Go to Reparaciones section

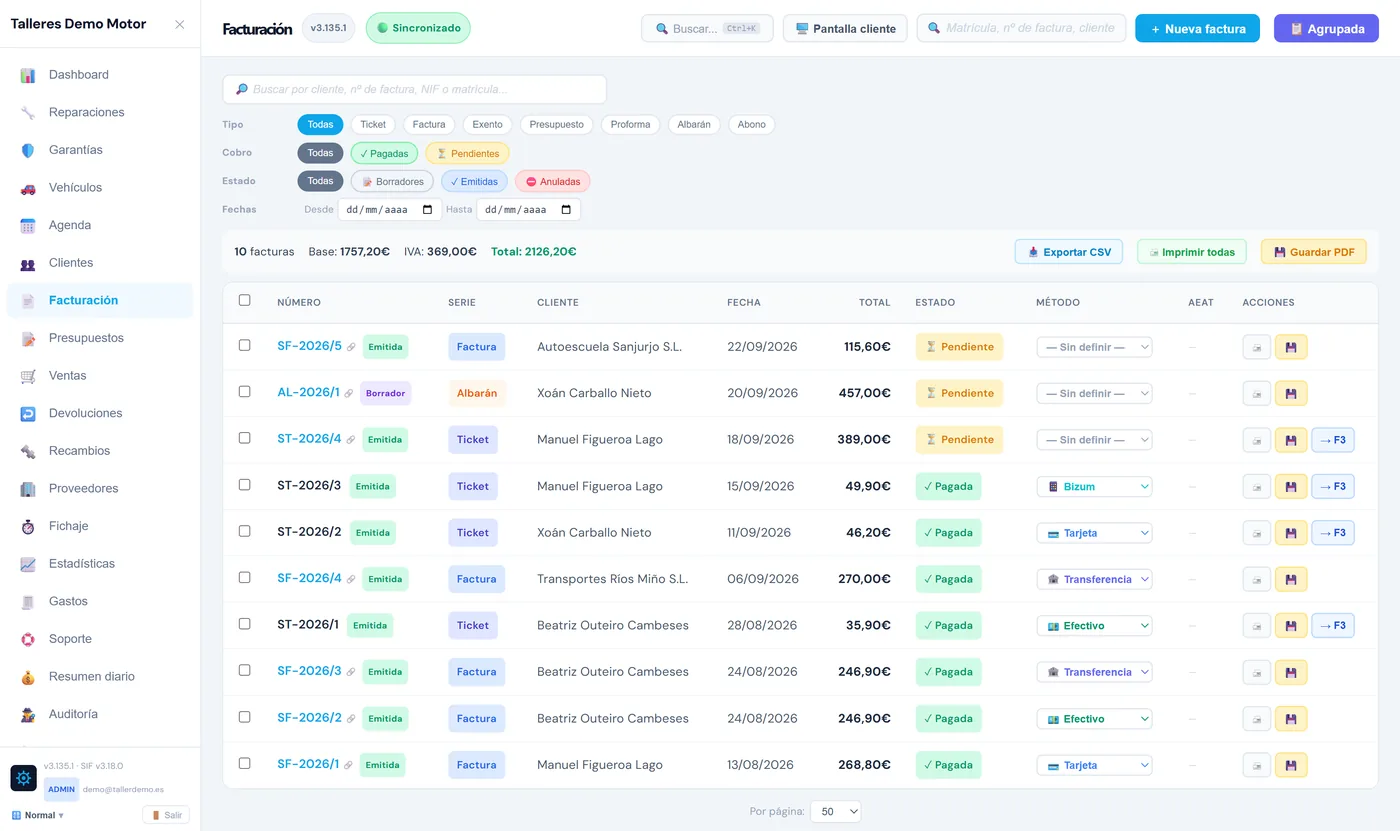pyautogui.click(x=100, y=112)
